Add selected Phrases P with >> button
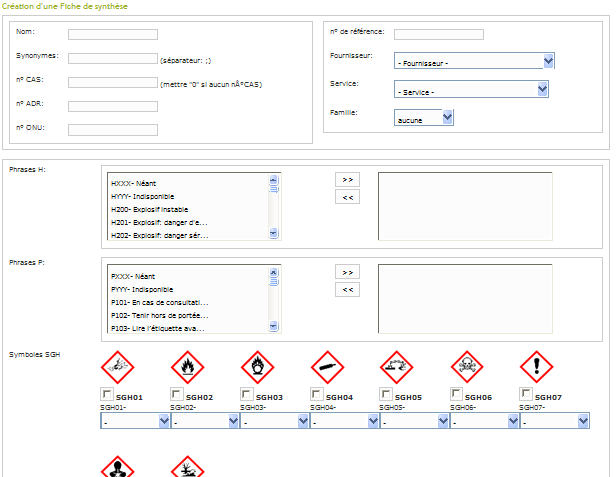This screenshot has height=477, width=616. [347, 272]
